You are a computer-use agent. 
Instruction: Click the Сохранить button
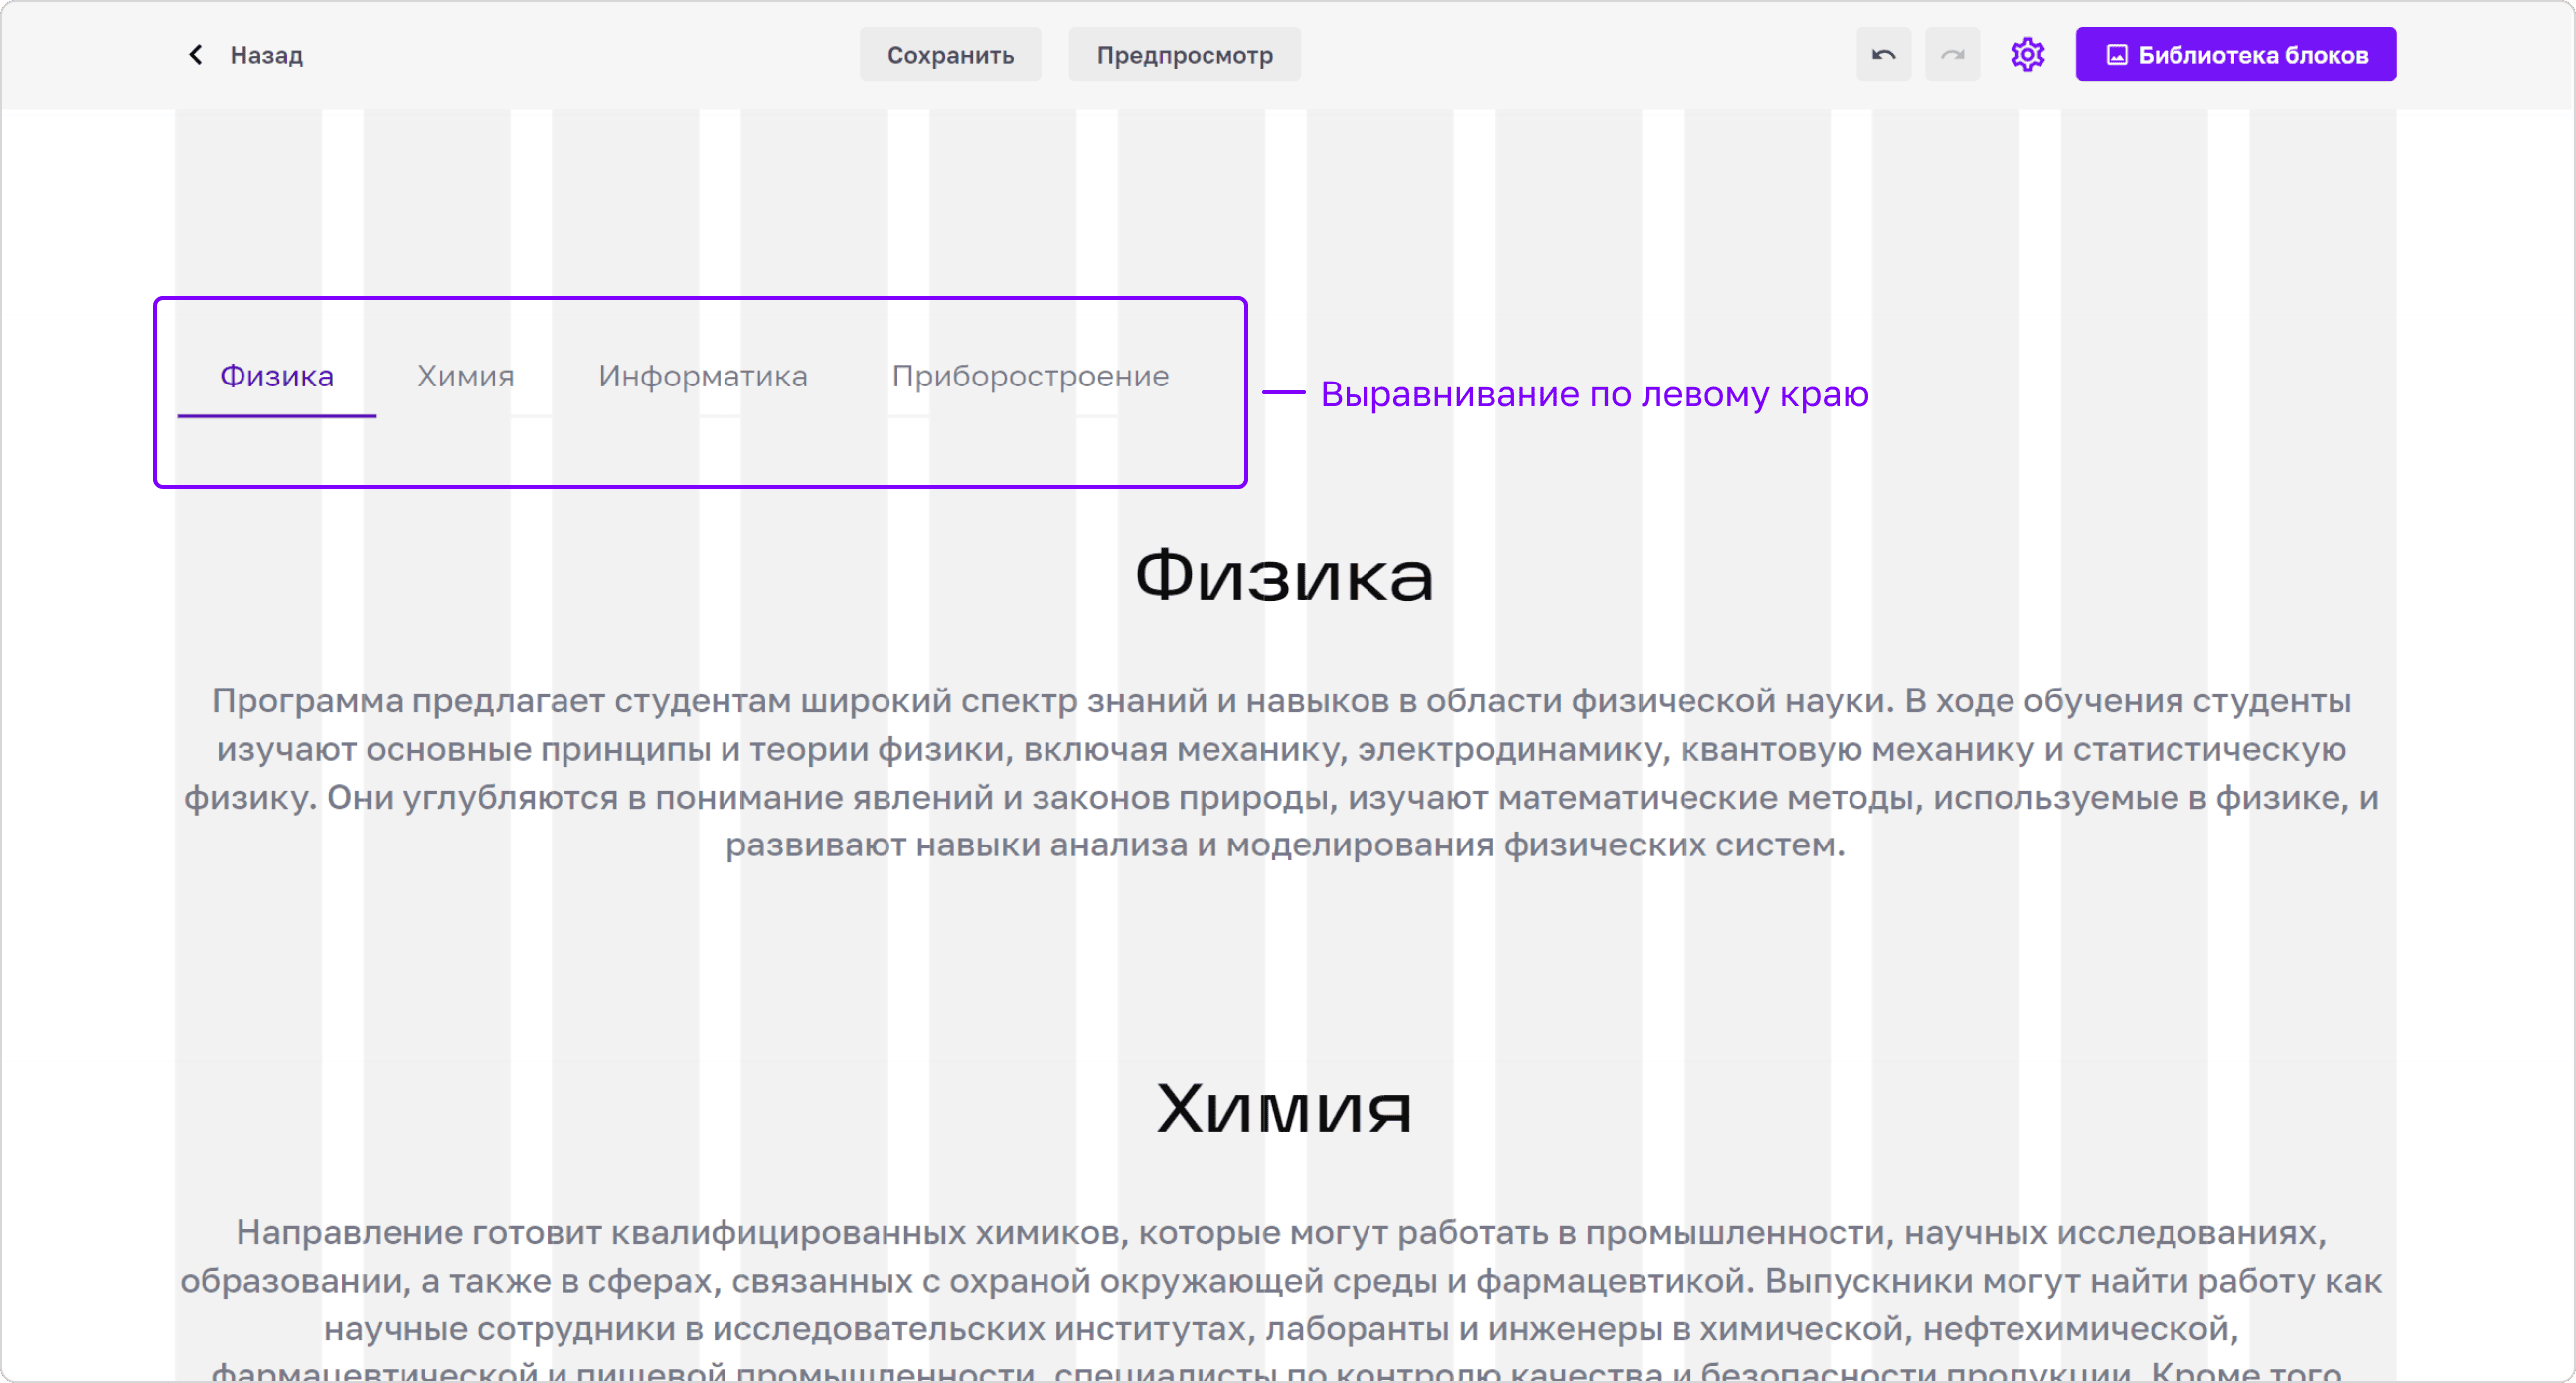point(950,54)
